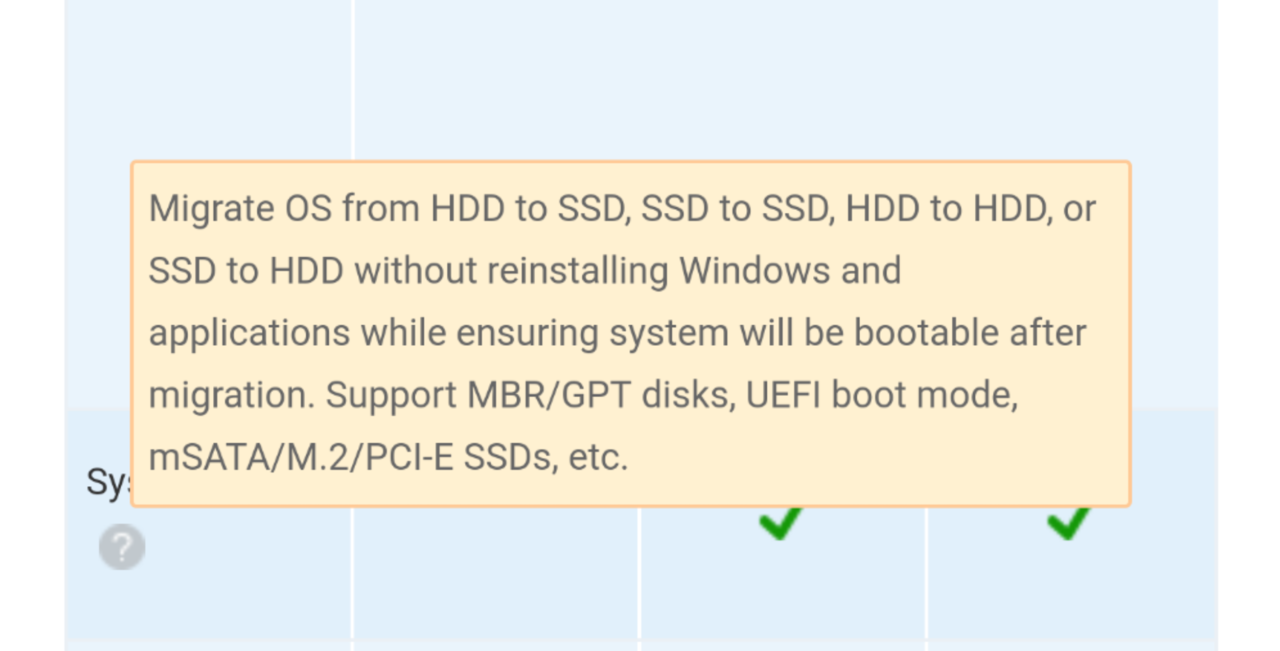The width and height of the screenshot is (1280, 651).
Task: Click the partially hidden "Sy" row label
Action: coord(109,482)
